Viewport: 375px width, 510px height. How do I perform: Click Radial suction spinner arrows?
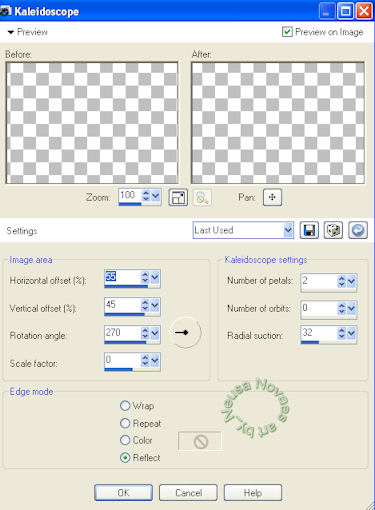(342, 333)
